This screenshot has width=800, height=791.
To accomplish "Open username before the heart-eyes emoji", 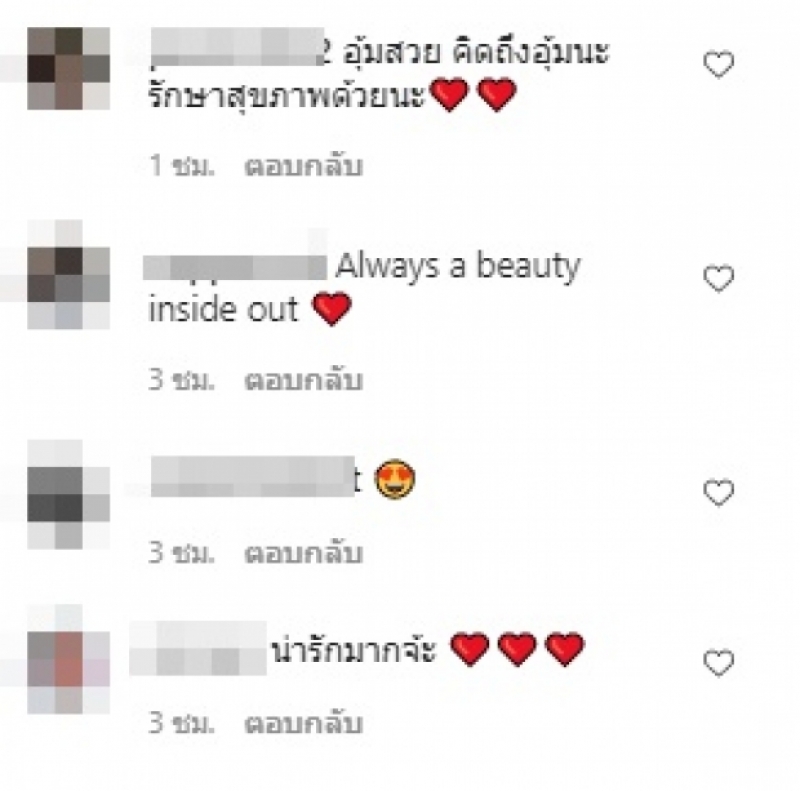I will (256, 477).
